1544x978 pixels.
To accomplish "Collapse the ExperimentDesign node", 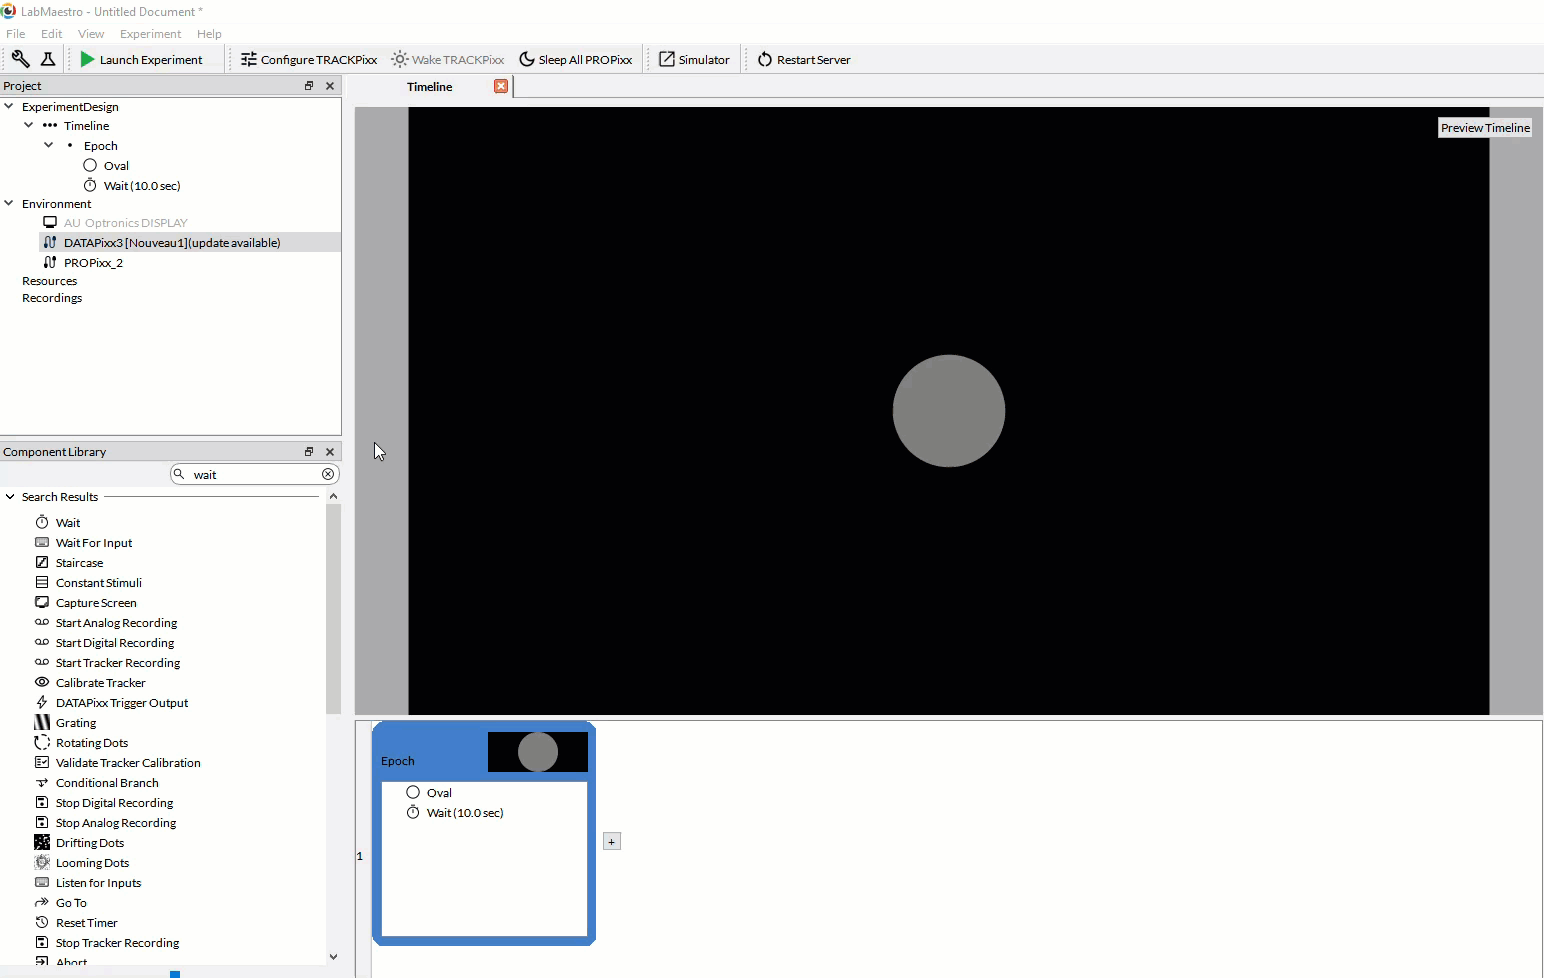I will point(9,106).
